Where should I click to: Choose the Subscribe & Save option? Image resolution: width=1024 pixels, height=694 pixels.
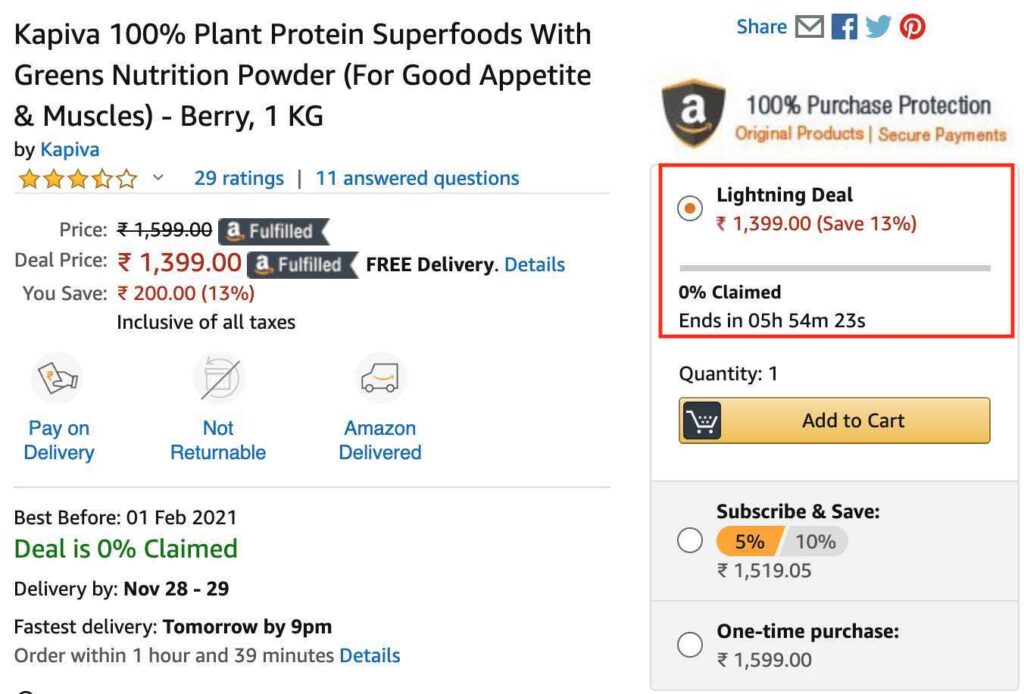(x=690, y=540)
